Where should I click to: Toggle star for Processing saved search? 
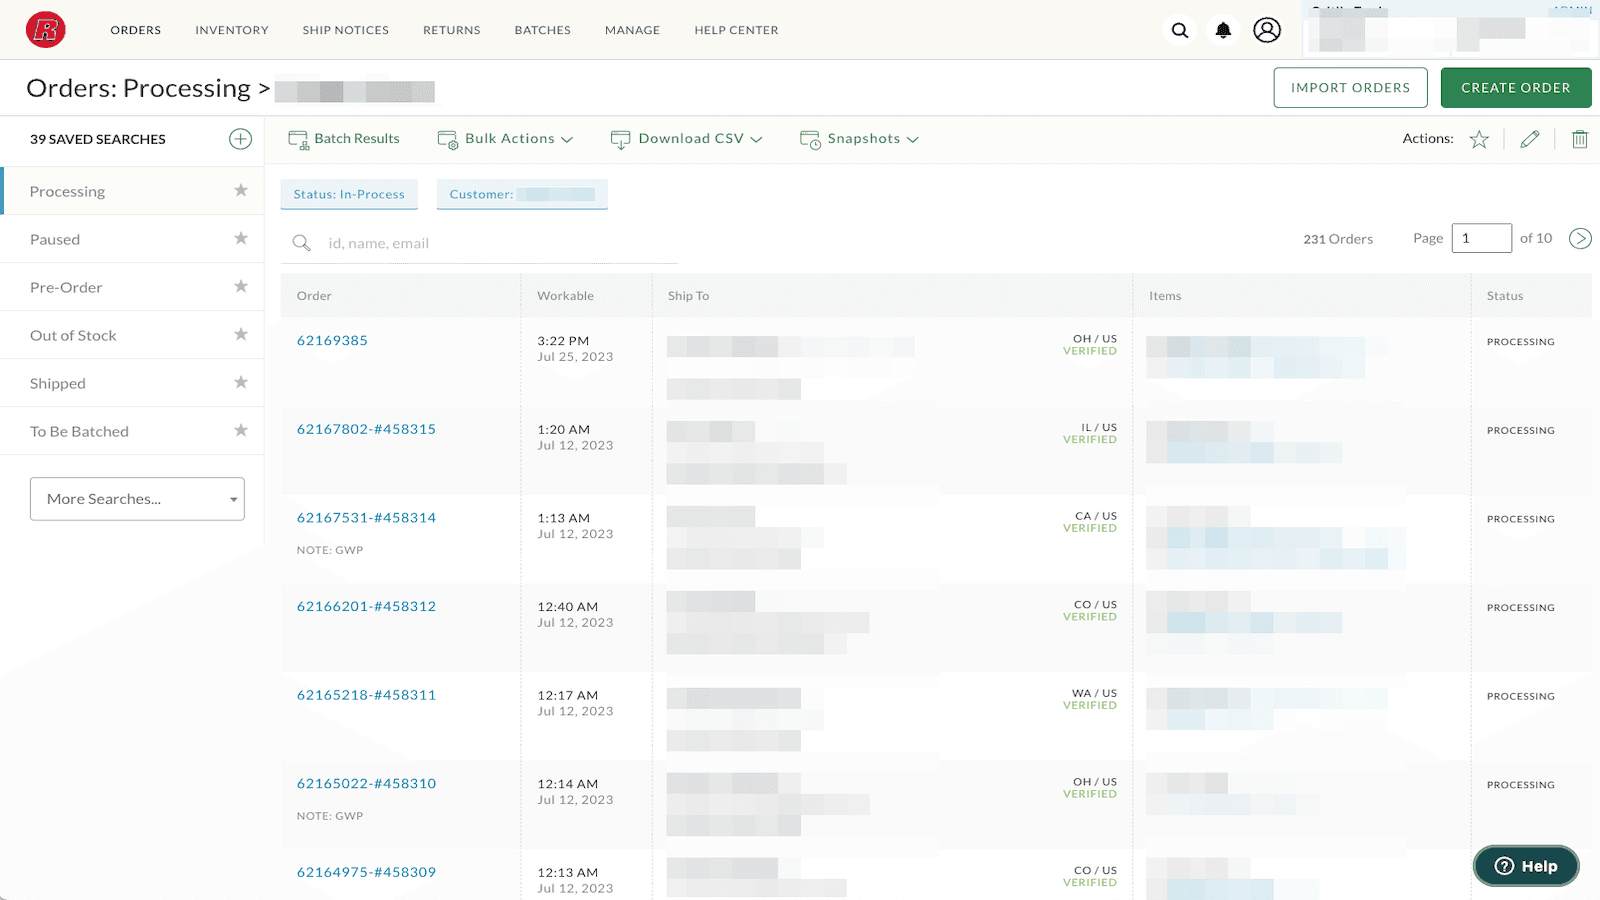[240, 190]
